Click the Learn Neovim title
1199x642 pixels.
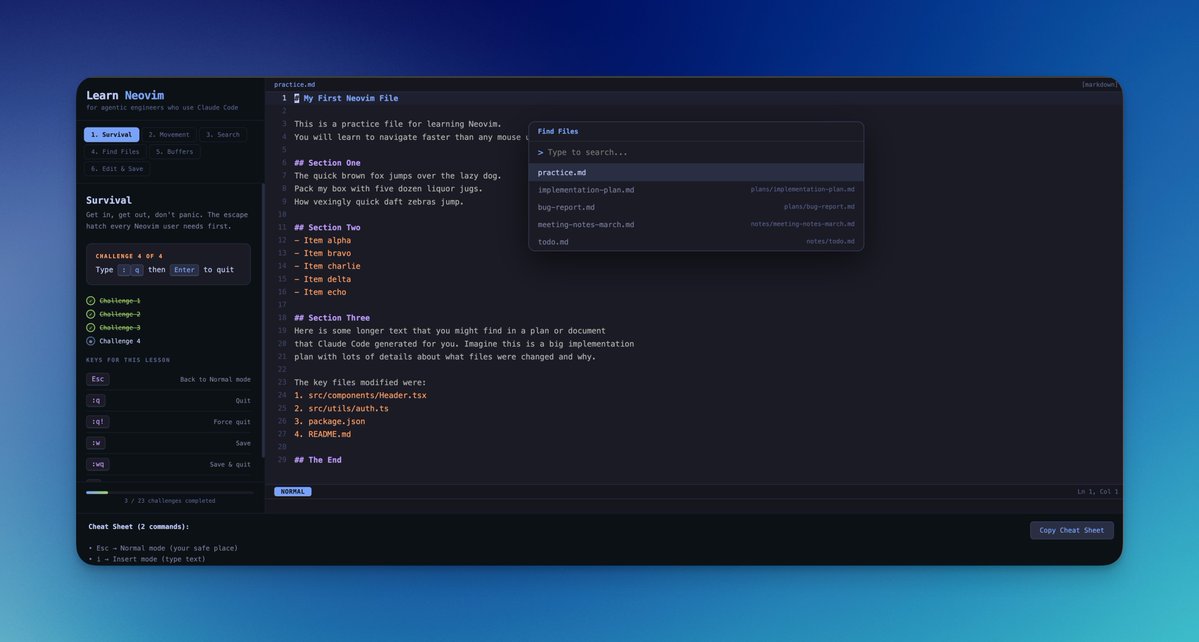tap(125, 96)
